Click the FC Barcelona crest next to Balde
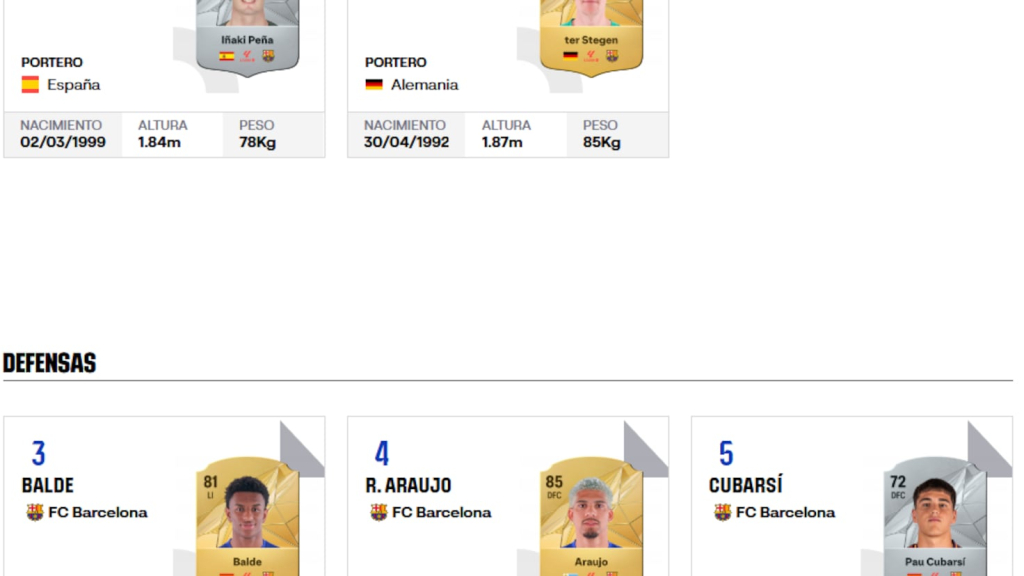The width and height of the screenshot is (1024, 576). pyautogui.click(x=35, y=513)
